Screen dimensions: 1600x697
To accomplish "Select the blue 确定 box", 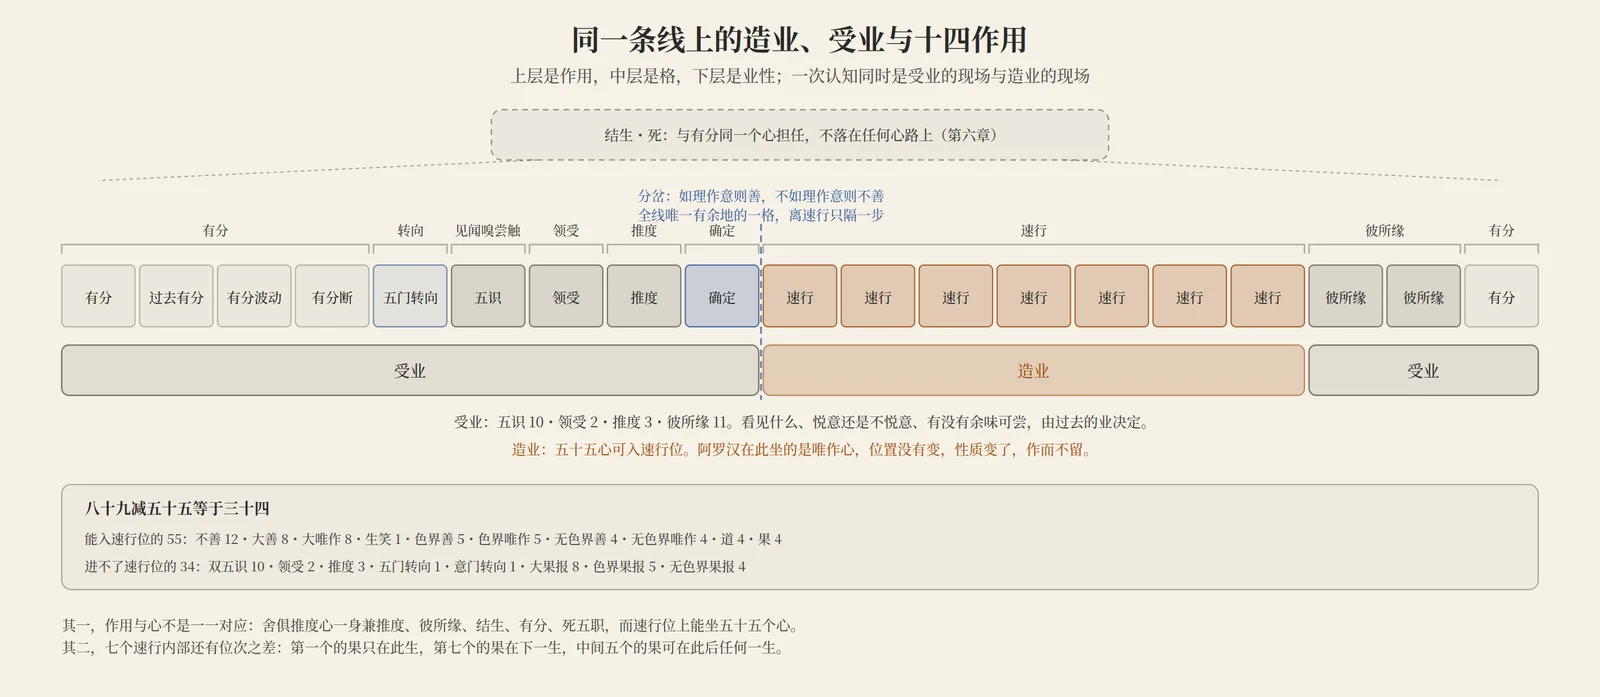I will pyautogui.click(x=722, y=296).
